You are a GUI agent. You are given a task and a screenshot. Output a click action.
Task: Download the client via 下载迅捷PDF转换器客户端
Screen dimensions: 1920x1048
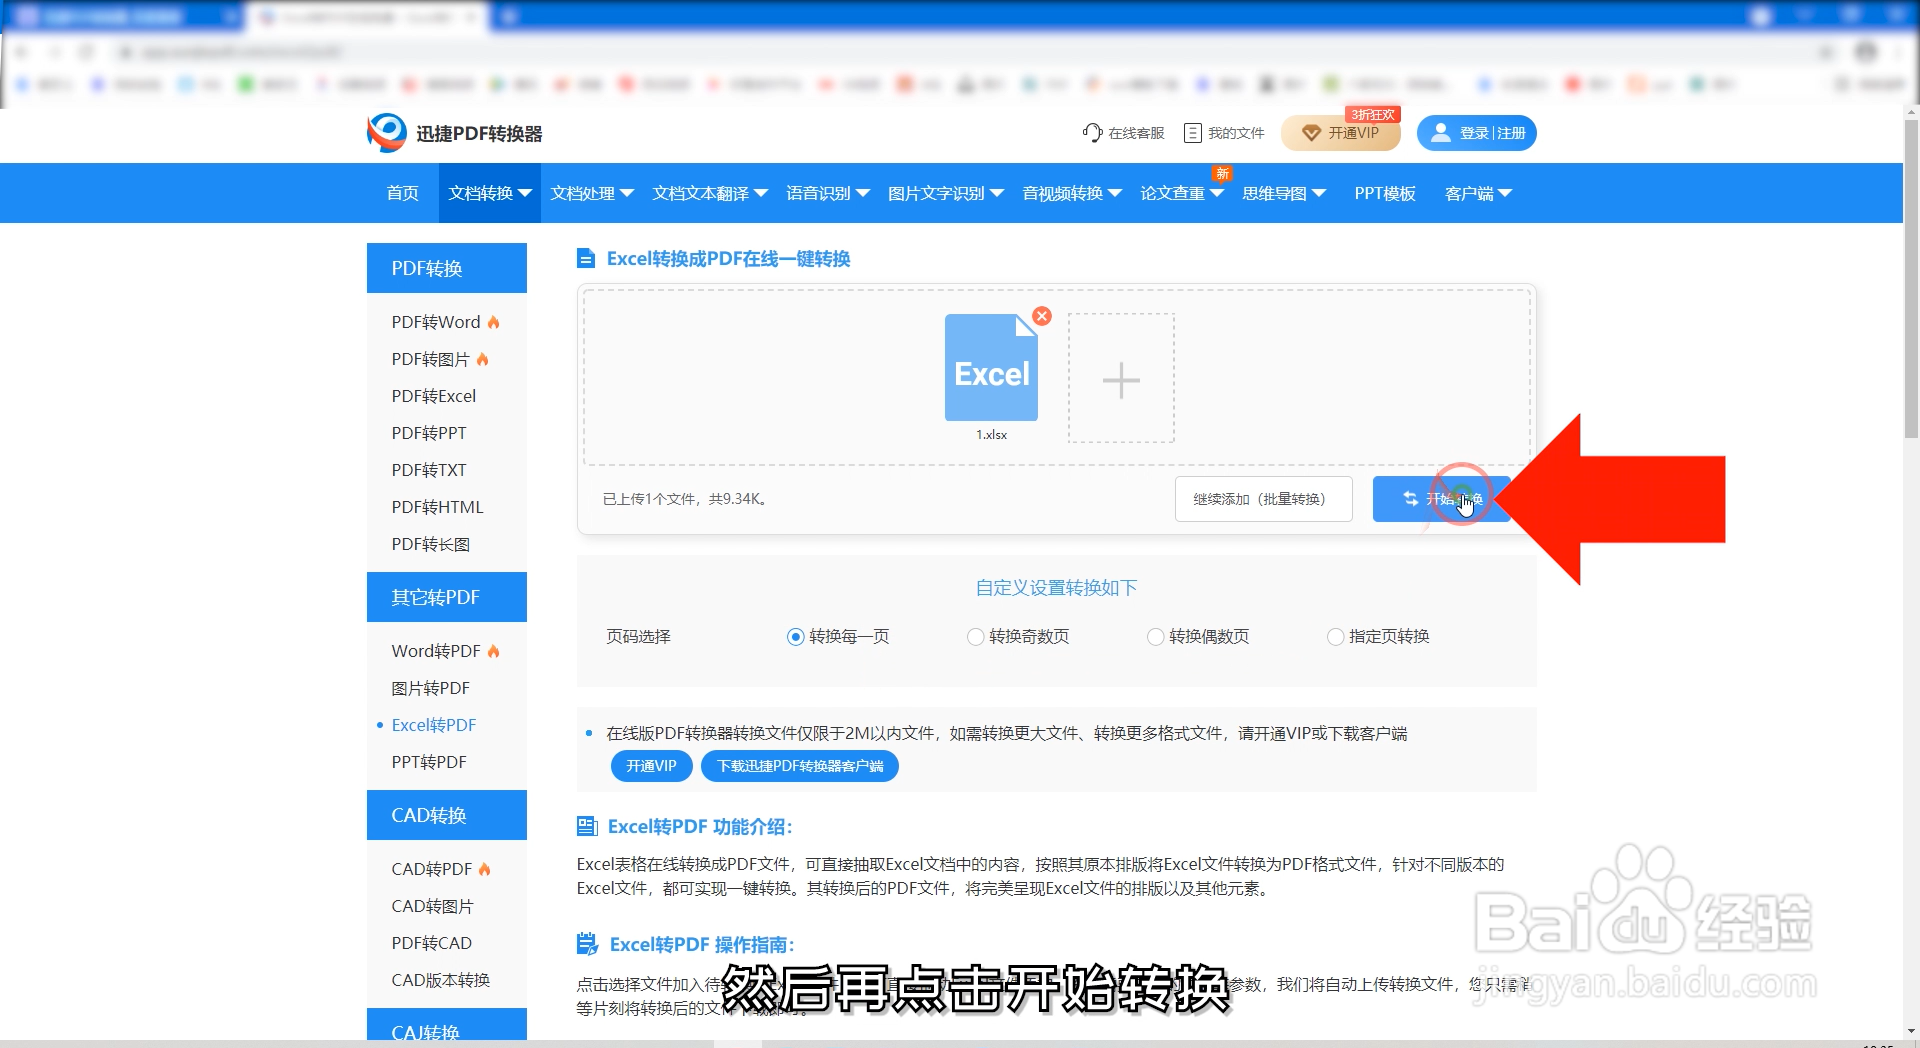pos(799,766)
